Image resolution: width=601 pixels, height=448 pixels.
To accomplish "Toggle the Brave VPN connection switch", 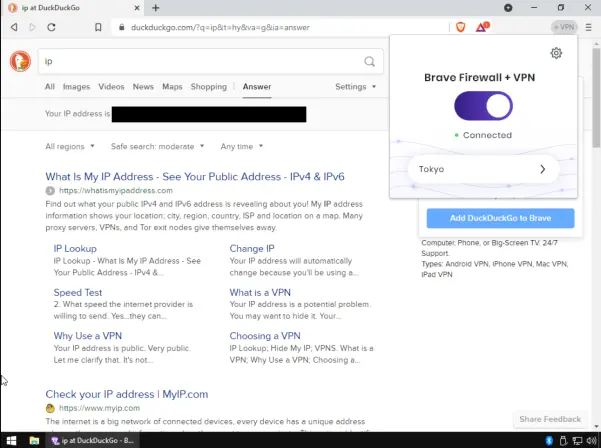I will coord(483,106).
